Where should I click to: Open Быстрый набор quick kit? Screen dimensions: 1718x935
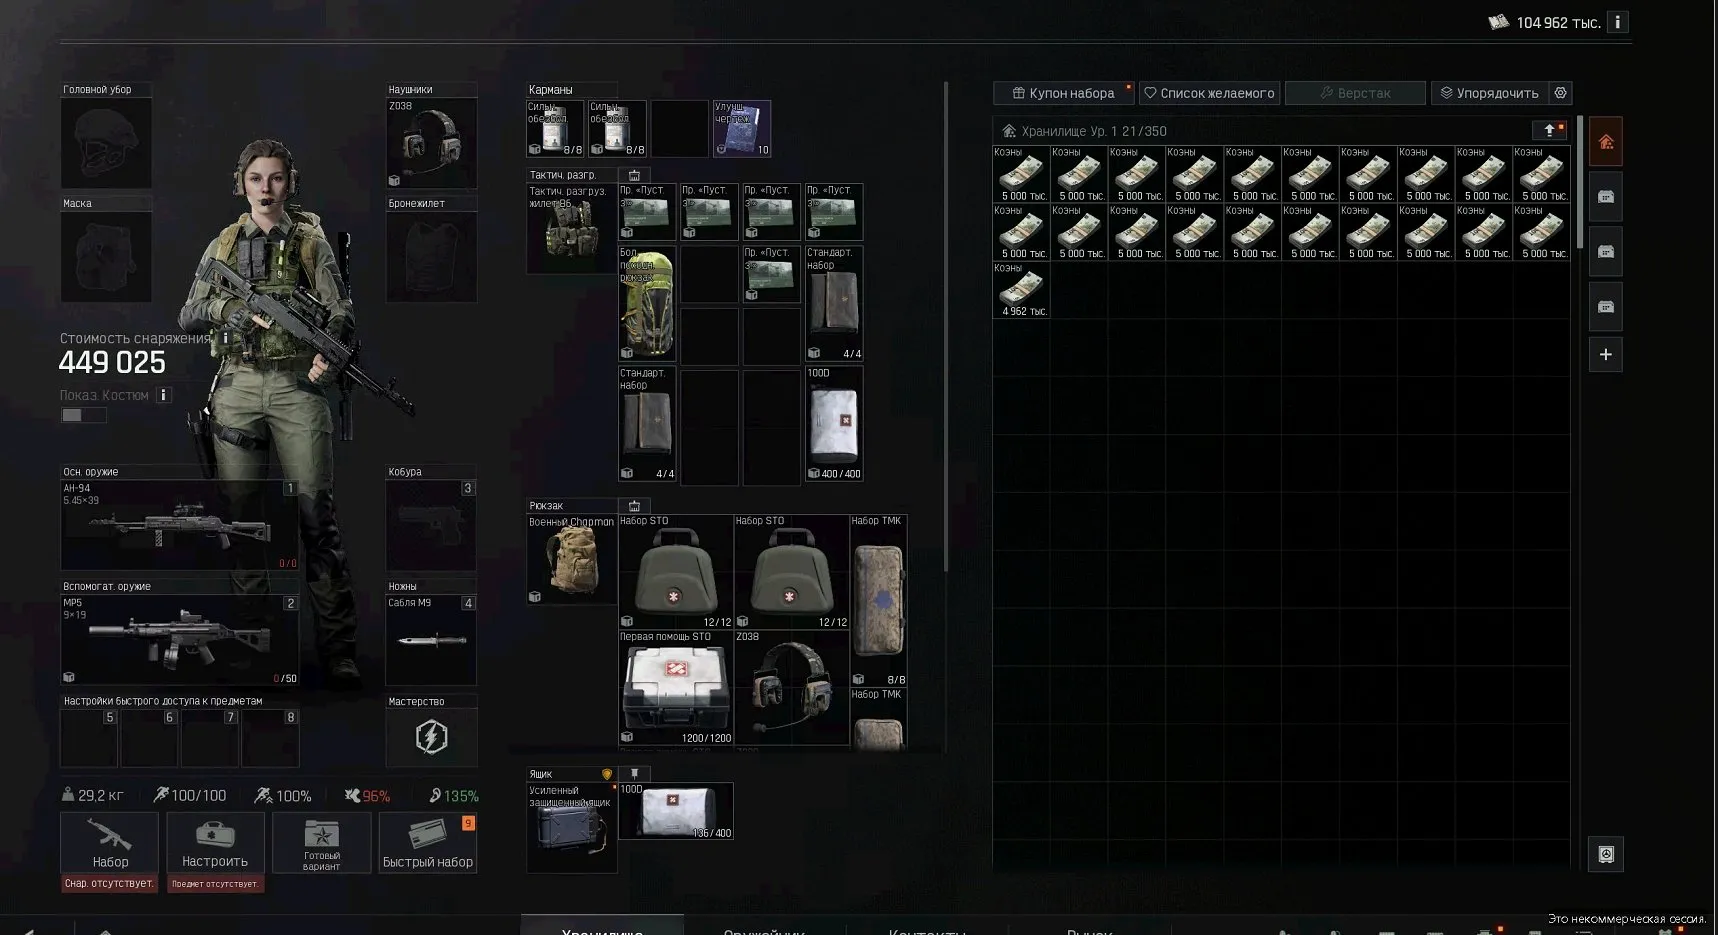[x=427, y=842]
